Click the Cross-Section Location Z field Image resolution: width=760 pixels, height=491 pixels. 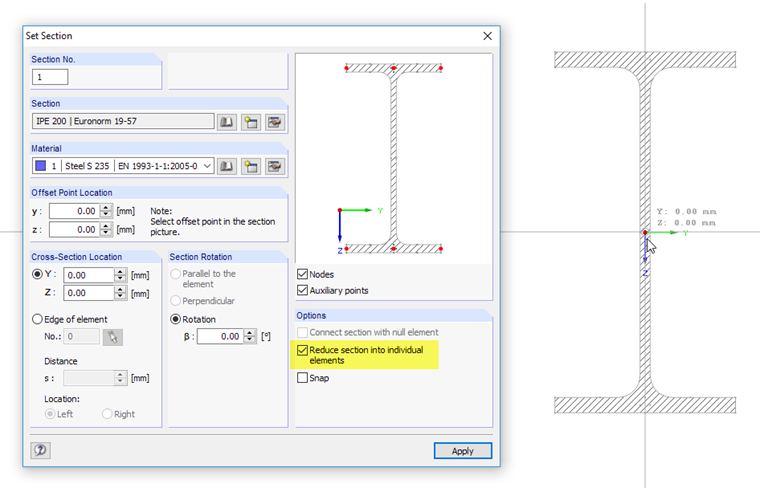coord(89,293)
